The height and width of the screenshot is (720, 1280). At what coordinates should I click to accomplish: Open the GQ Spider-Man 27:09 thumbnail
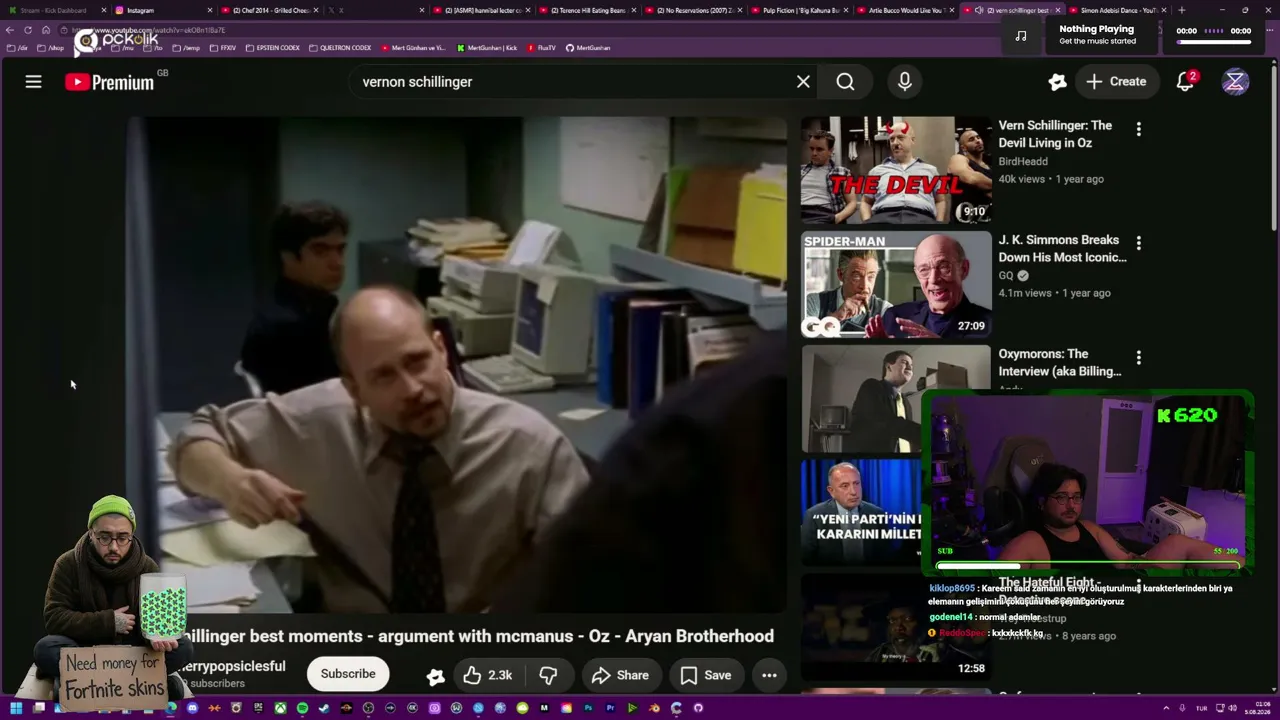click(x=896, y=285)
